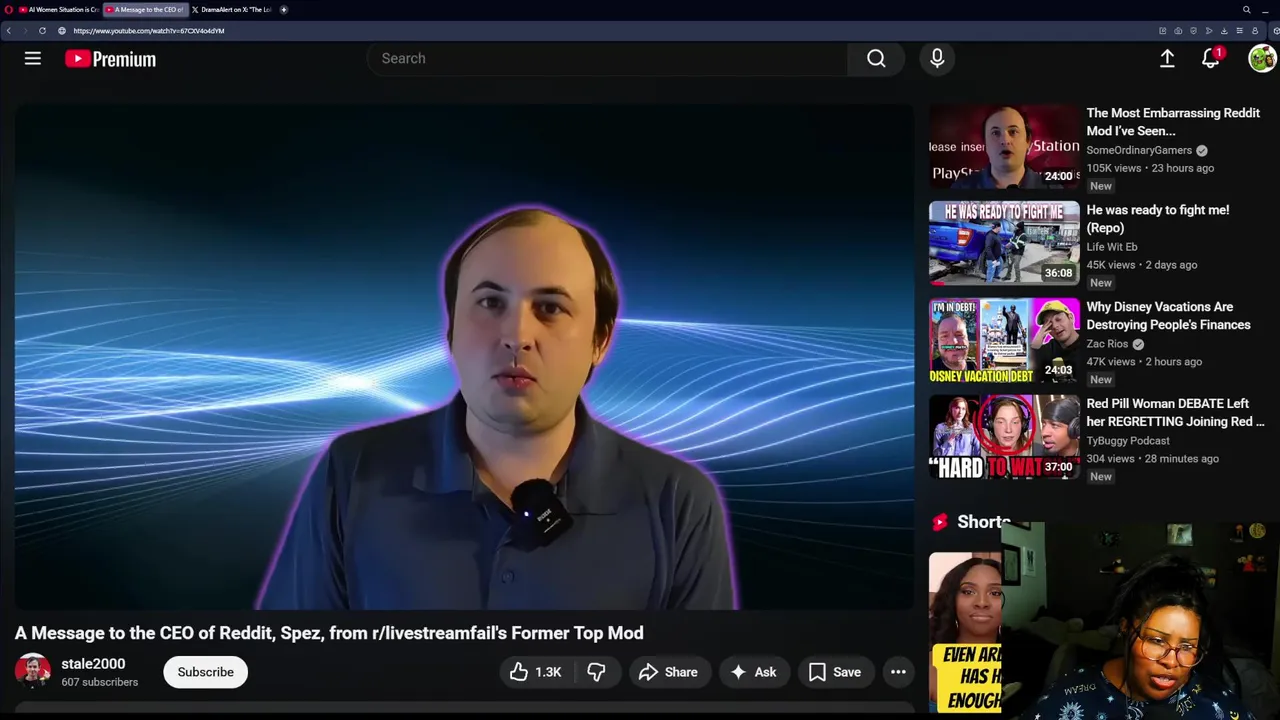Open the EVEN ARI Shorts thumbnail

(966, 632)
